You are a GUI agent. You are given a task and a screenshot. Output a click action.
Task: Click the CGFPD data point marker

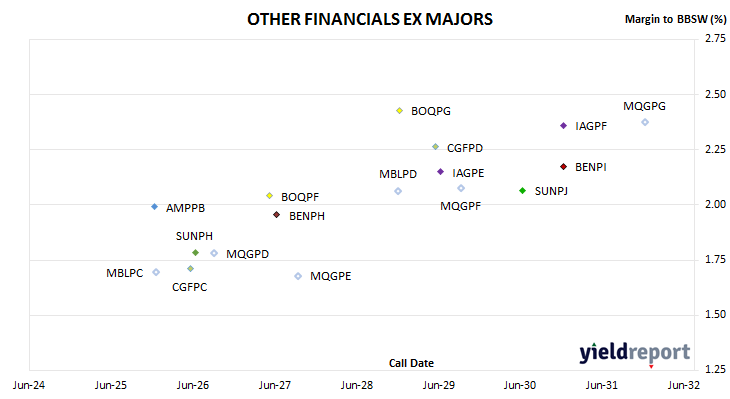[x=435, y=147]
